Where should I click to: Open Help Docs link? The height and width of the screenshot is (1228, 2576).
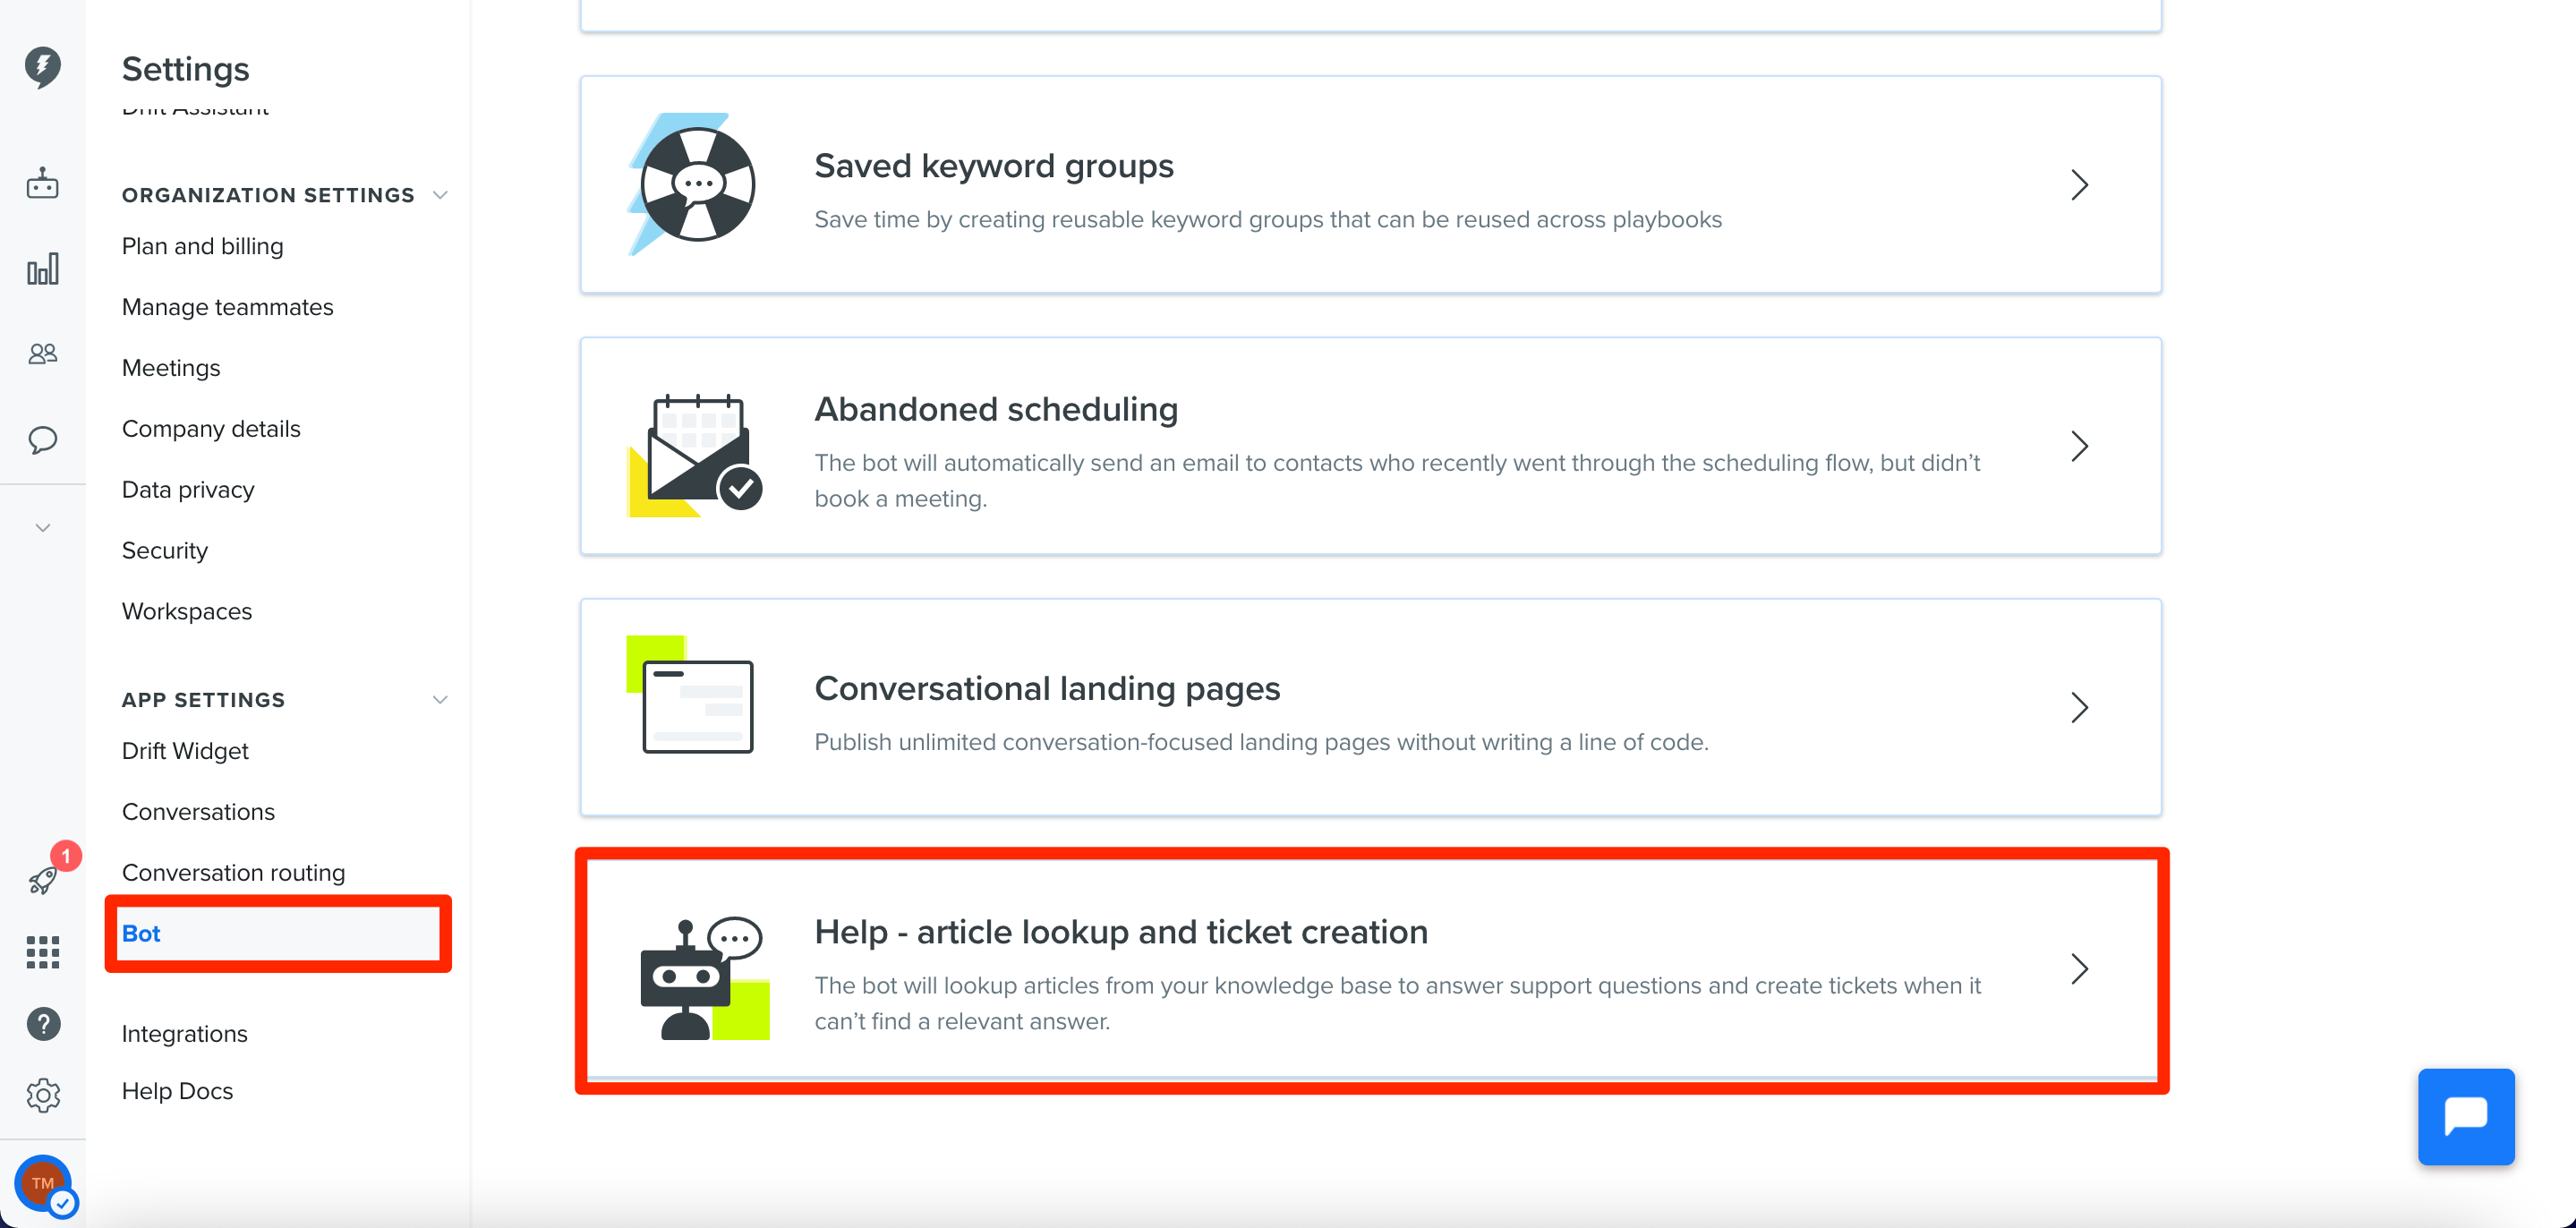[177, 1091]
